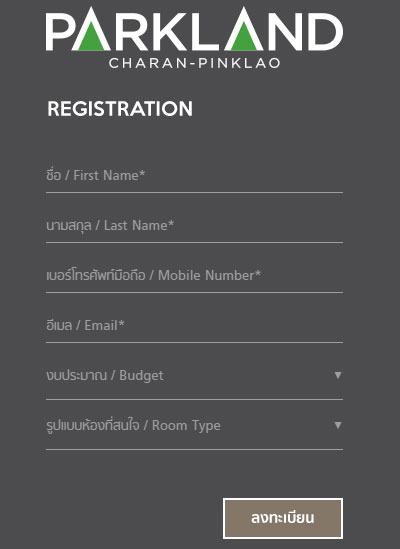Select the Thai label งบประมาณ in Budget
Viewport: 400px width, 549px height.
(76, 376)
